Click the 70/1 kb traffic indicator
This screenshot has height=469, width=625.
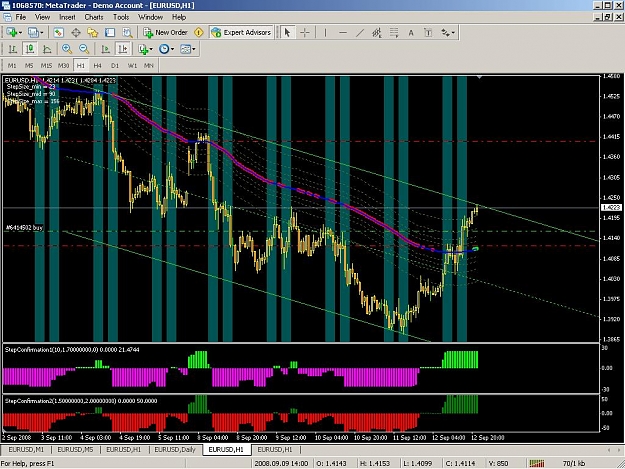pos(574,463)
